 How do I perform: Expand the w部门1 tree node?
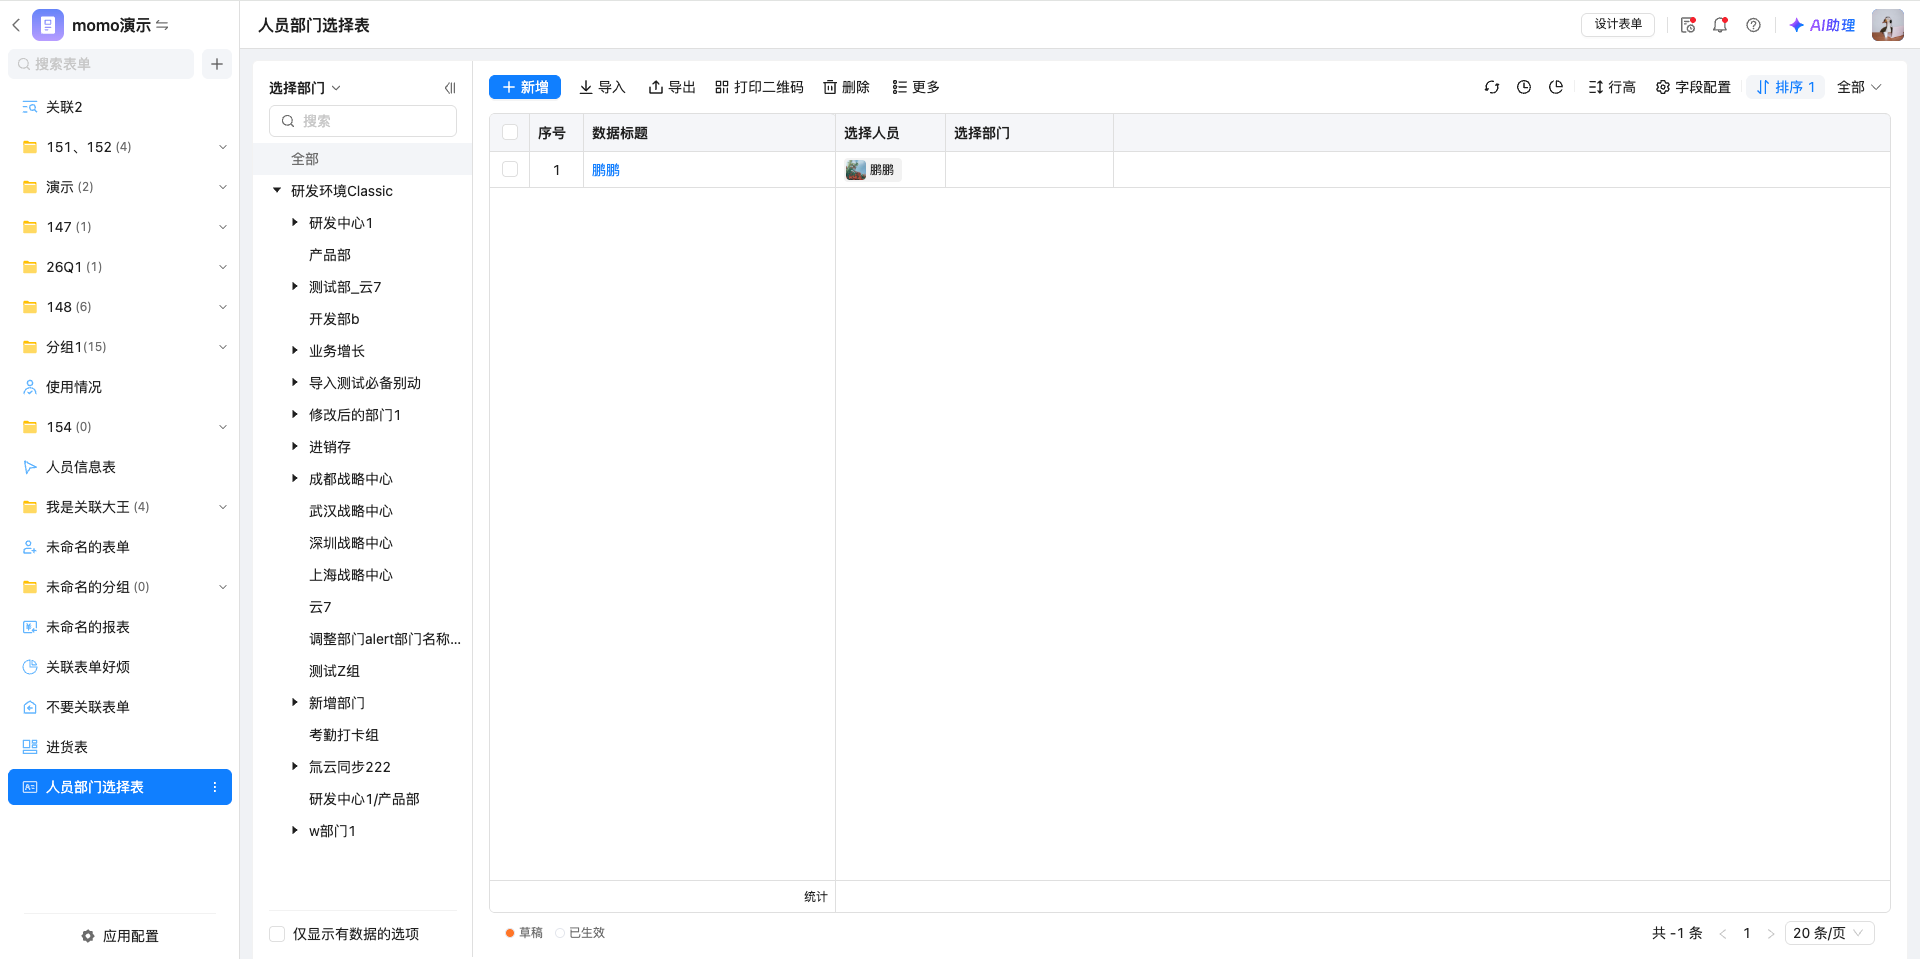click(x=295, y=830)
